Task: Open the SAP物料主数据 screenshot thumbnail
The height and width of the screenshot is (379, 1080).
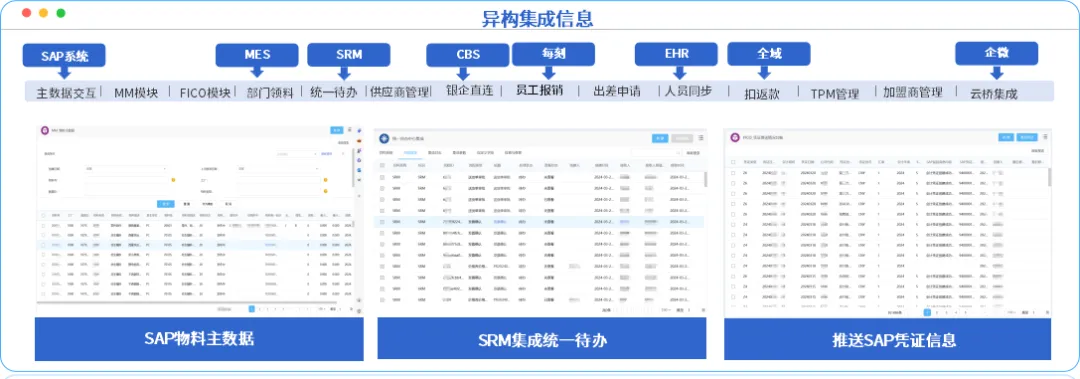Action: [199, 221]
